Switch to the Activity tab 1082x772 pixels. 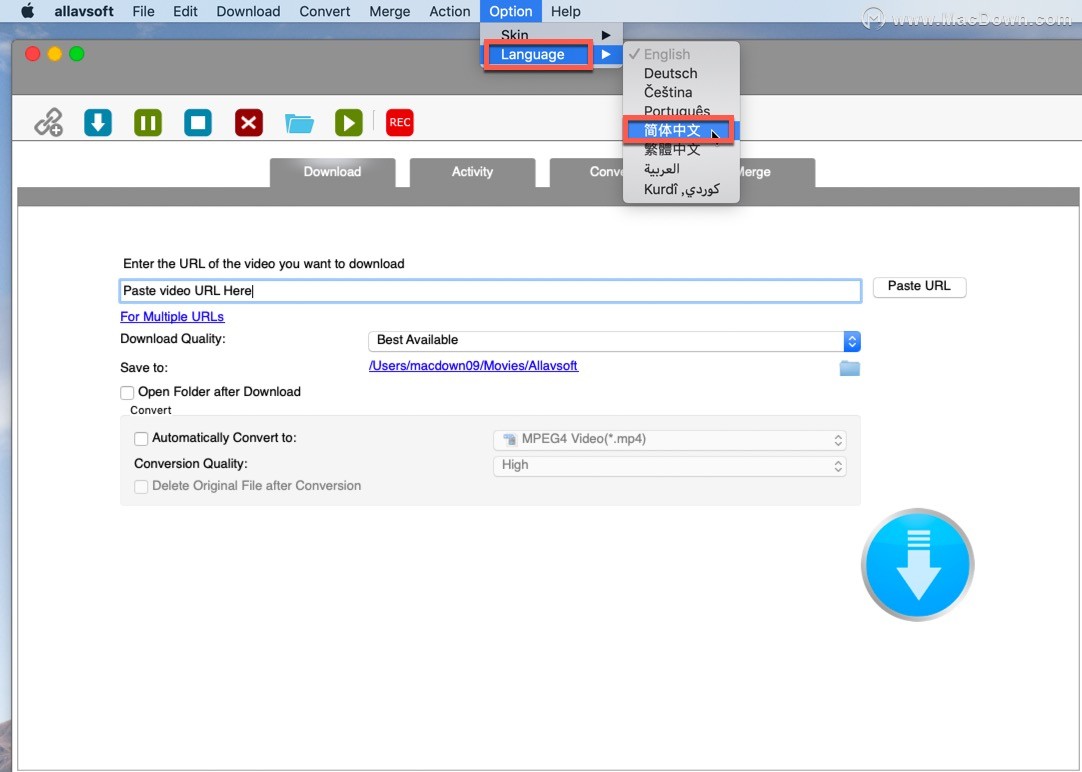[472, 172]
